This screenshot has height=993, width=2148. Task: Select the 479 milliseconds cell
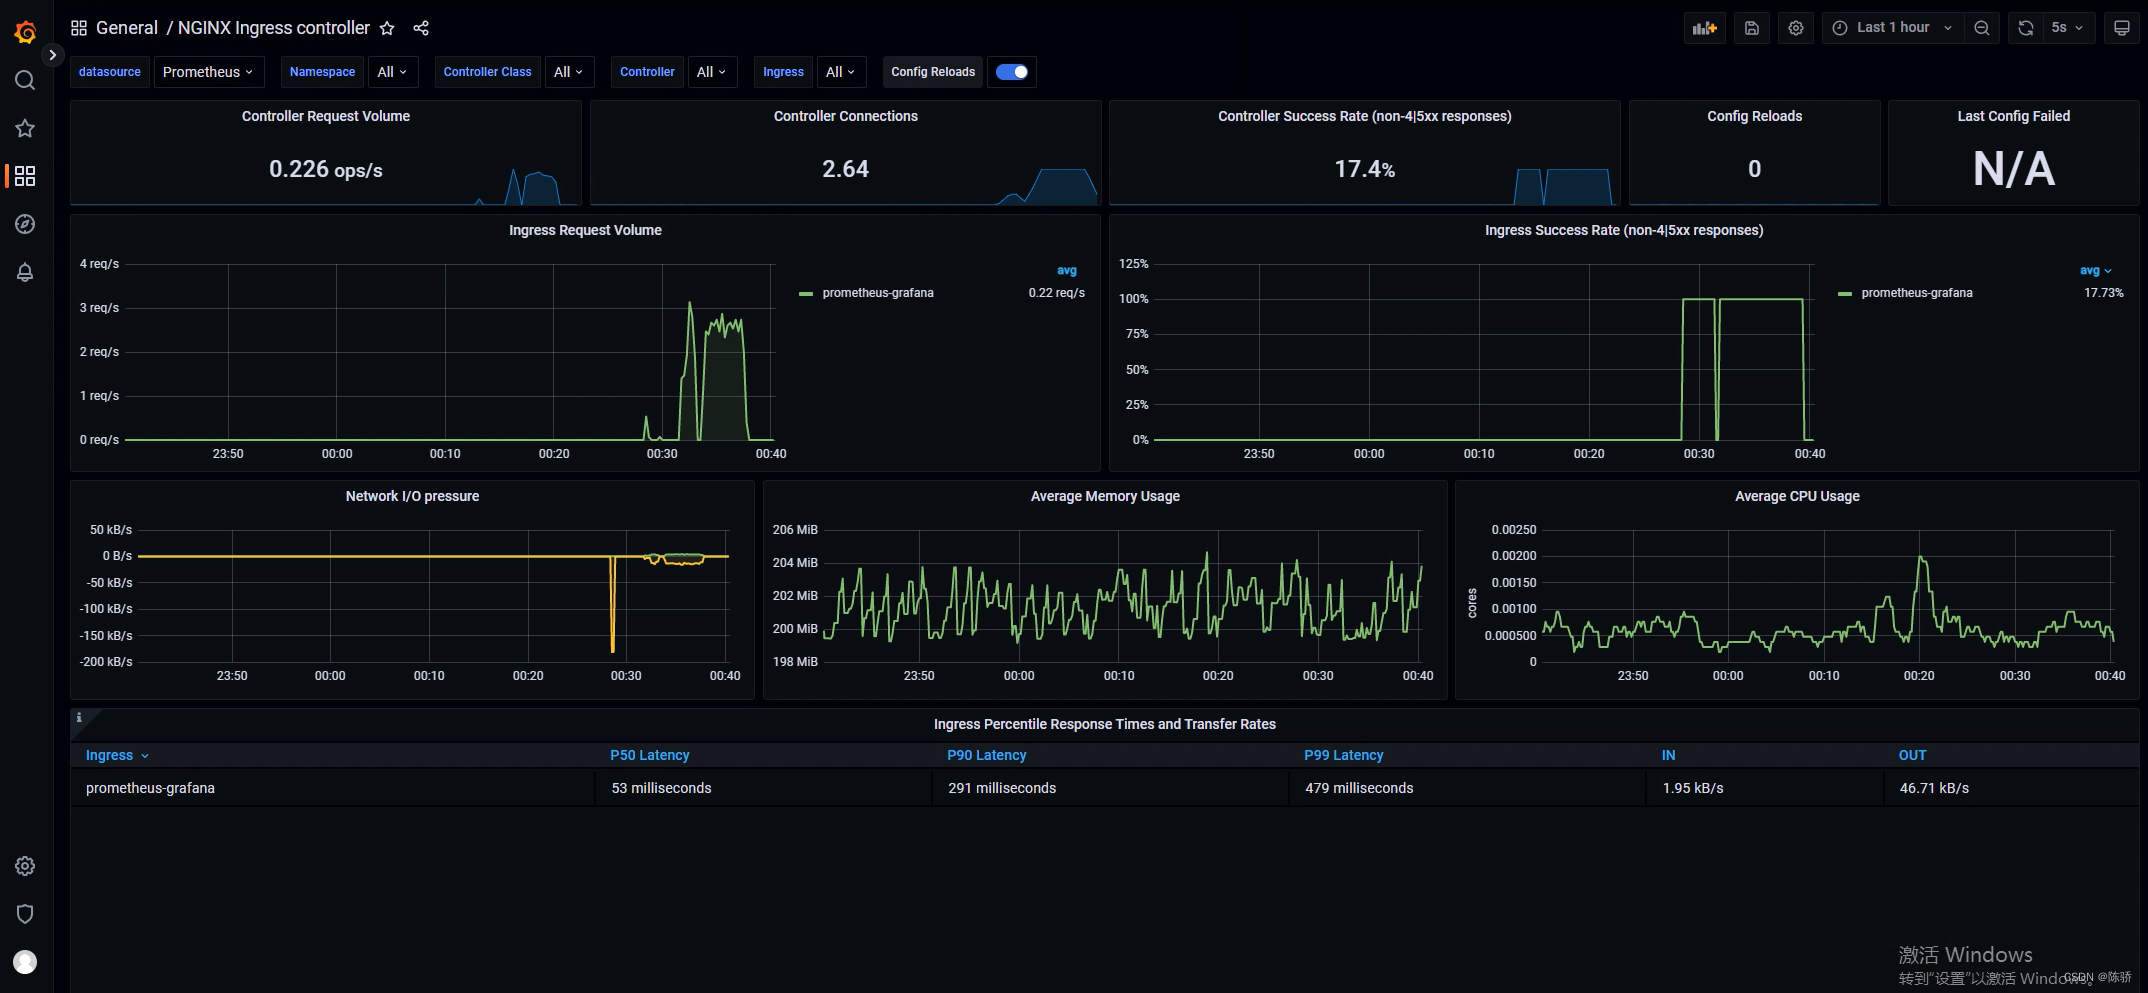(x=1467, y=788)
